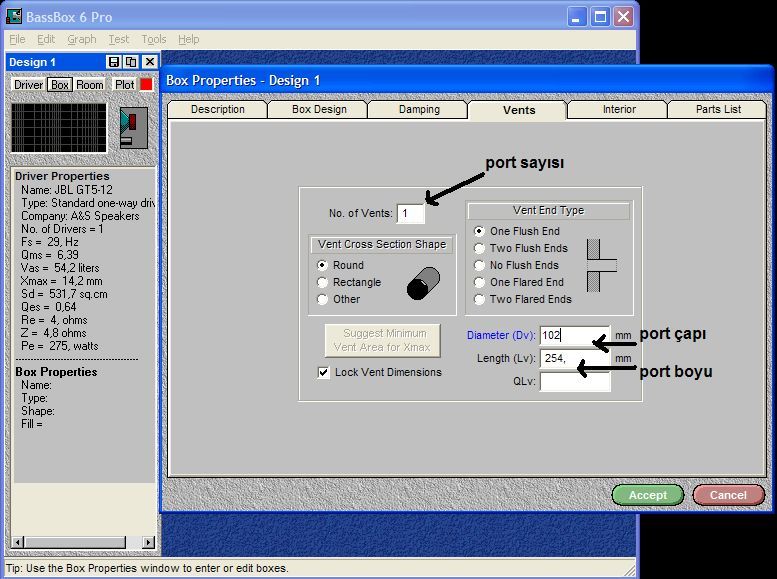Select the Round cross section shape

point(322,265)
